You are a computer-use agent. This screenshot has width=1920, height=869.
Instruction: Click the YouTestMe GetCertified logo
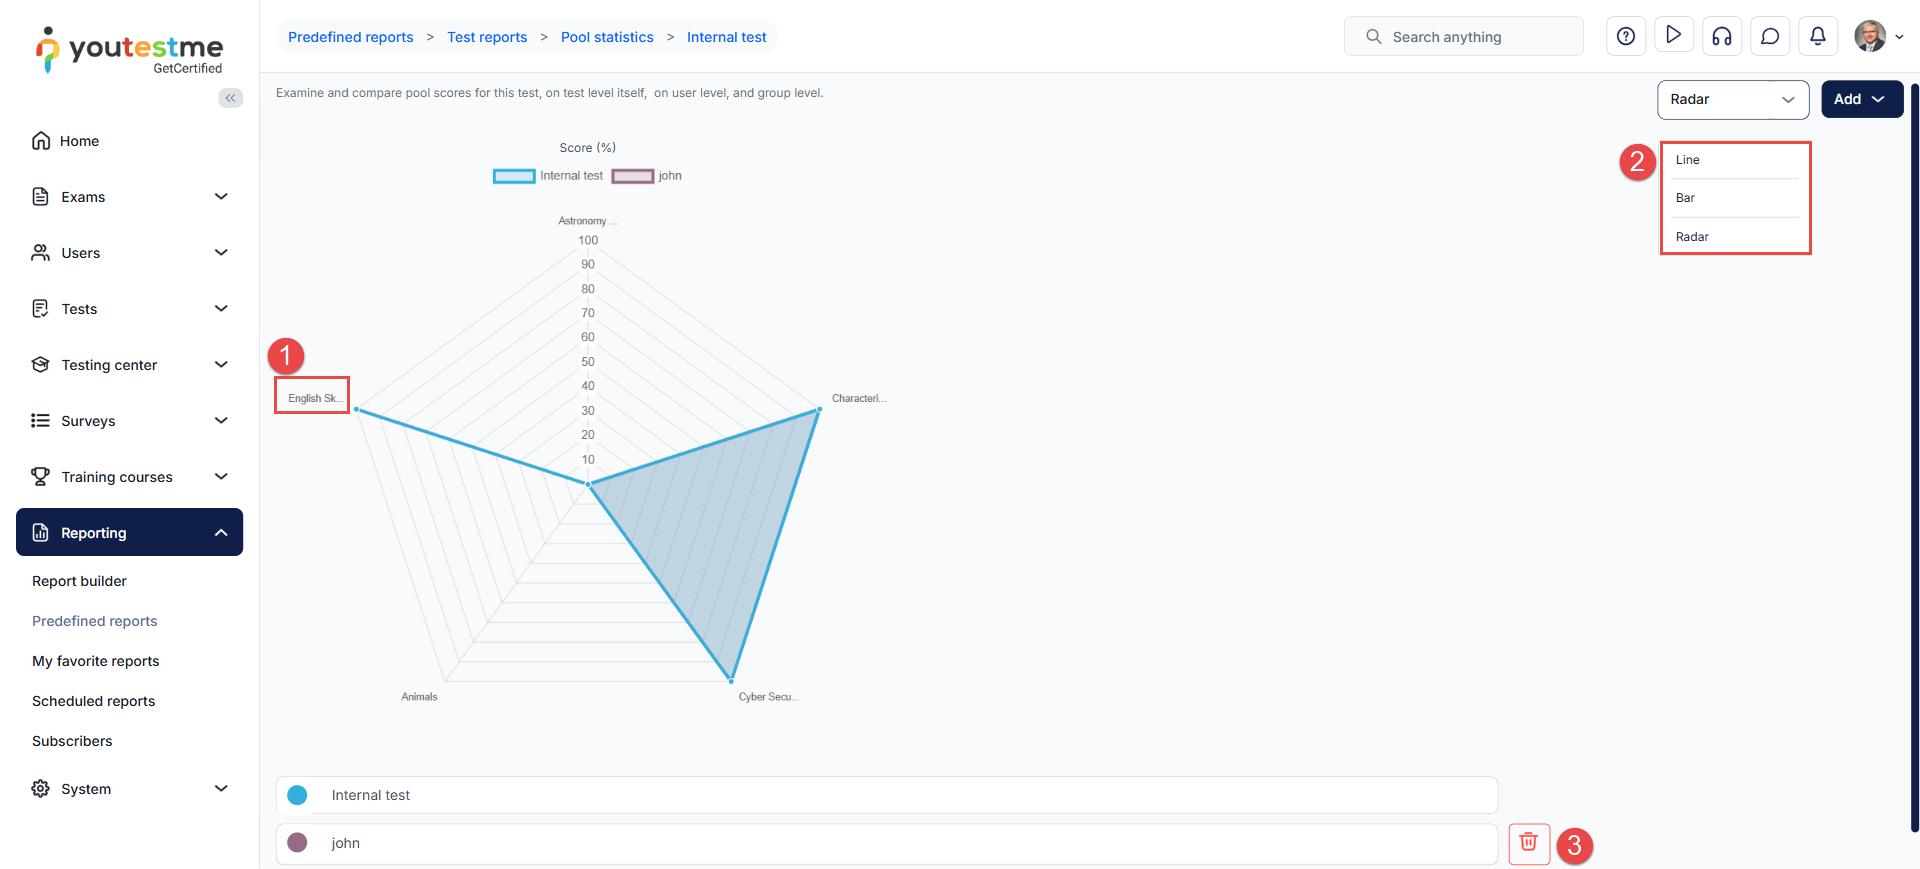click(x=130, y=50)
